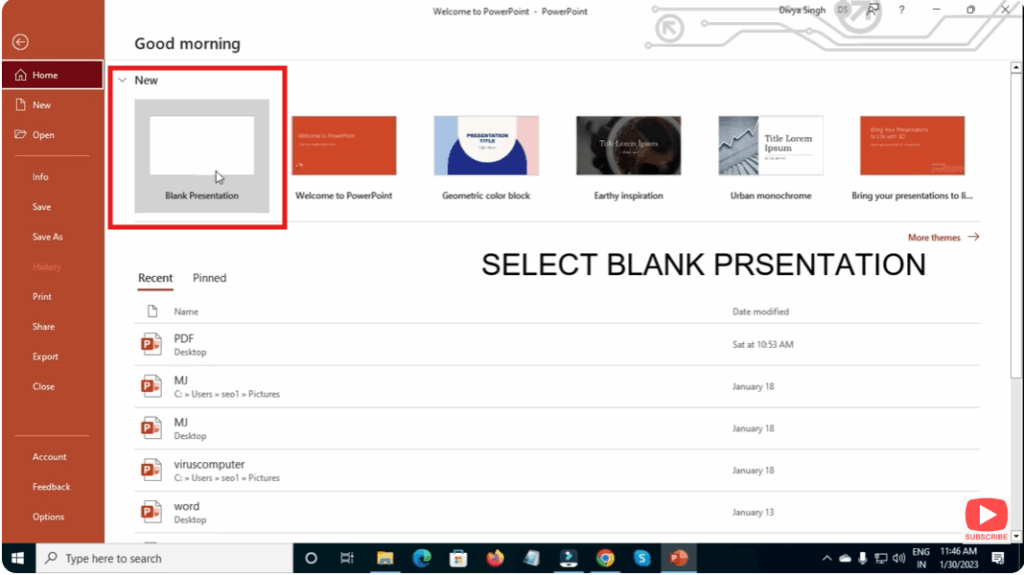Image resolution: width=1024 pixels, height=575 pixels.
Task: Open the notification center icon
Action: [x=998, y=558]
